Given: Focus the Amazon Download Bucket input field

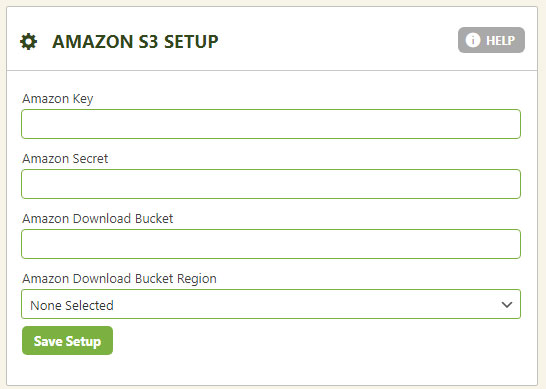Looking at the screenshot, I should (271, 244).
